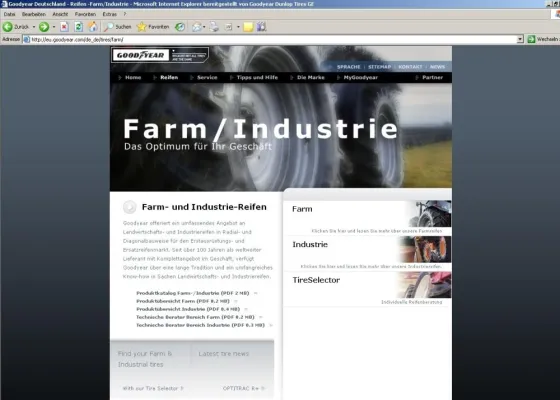Click in the Adresse URL field
This screenshot has height=400, width=560.
point(273,39)
